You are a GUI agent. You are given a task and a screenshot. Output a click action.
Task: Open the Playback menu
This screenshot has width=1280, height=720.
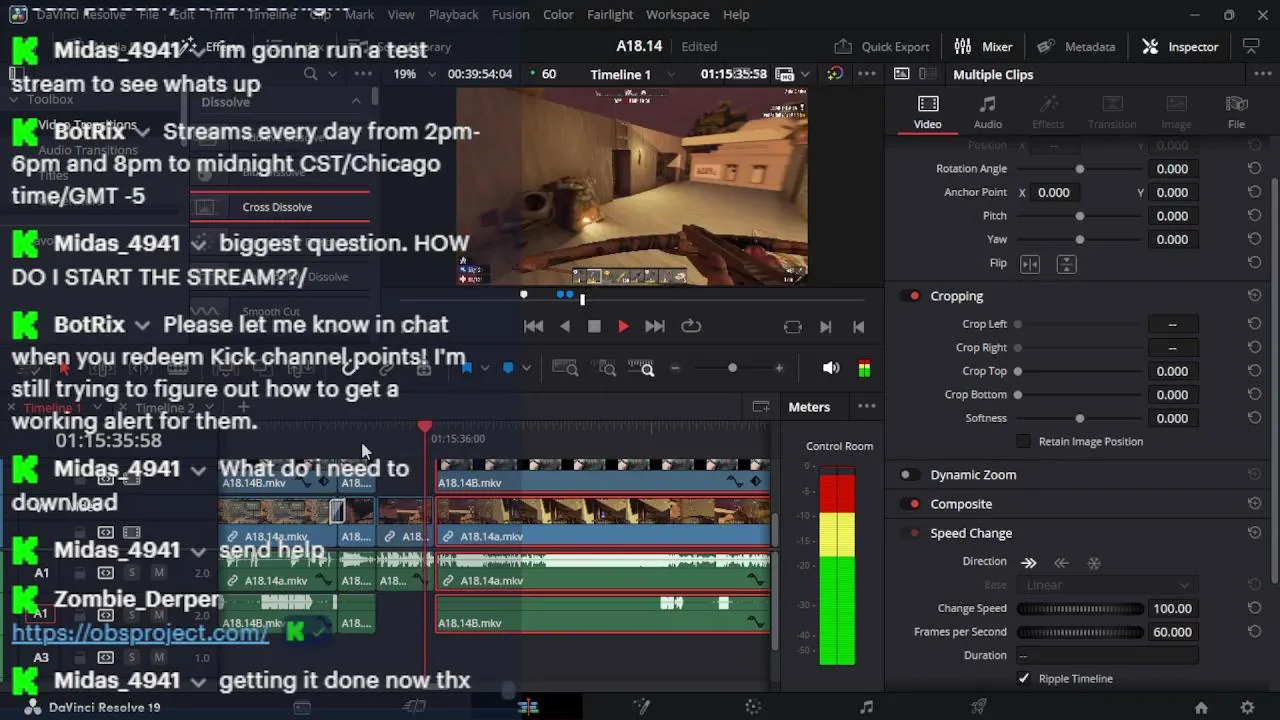453,14
